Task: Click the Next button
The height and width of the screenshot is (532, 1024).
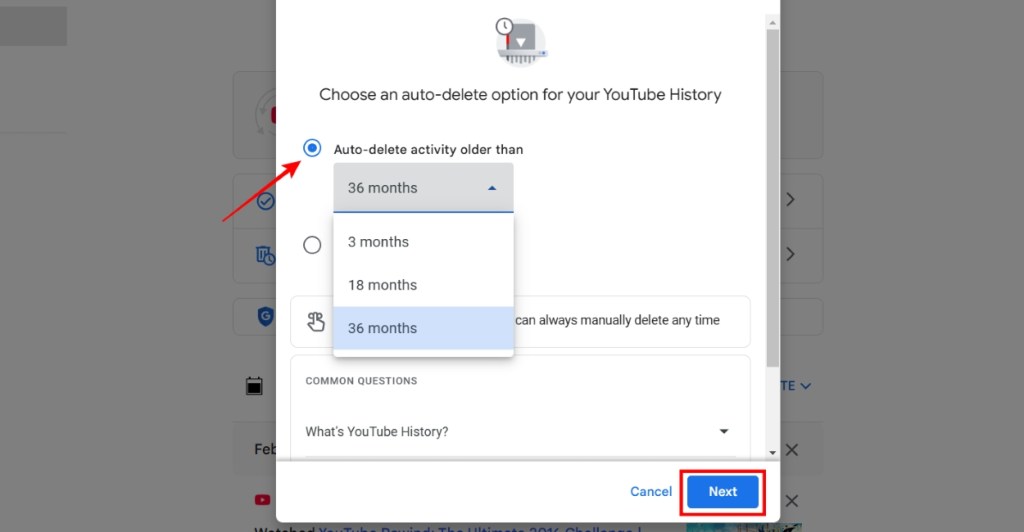Action: coord(722,492)
